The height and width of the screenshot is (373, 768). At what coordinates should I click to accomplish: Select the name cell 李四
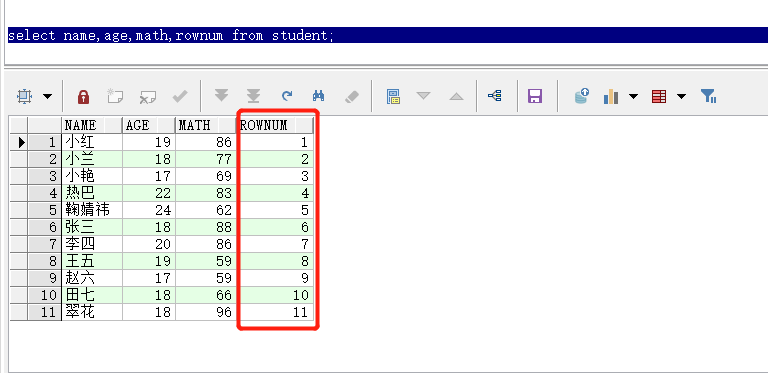[92, 244]
